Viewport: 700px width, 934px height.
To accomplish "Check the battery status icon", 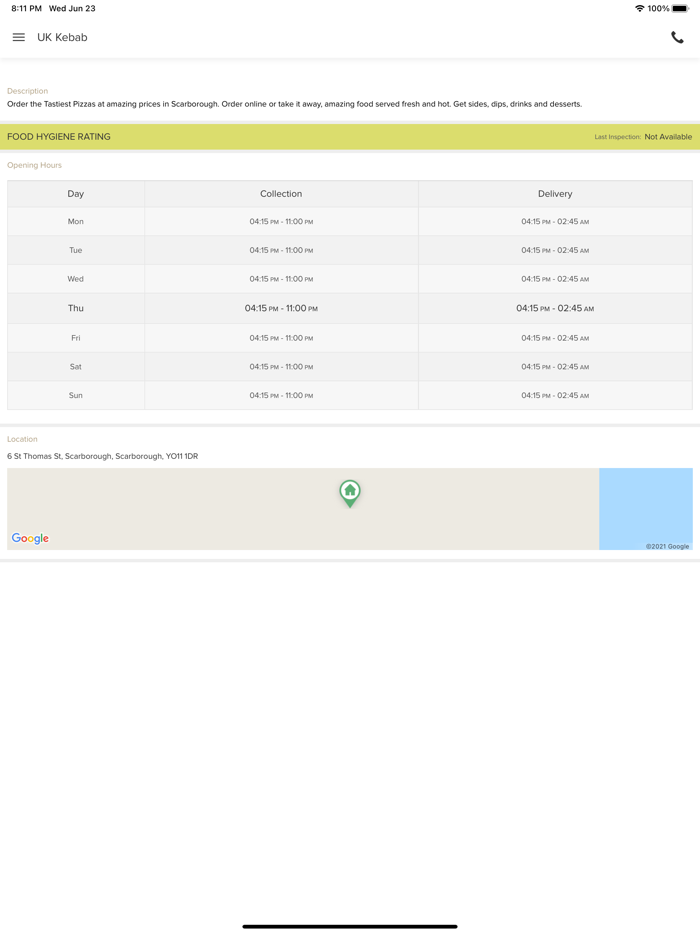I will [680, 8].
